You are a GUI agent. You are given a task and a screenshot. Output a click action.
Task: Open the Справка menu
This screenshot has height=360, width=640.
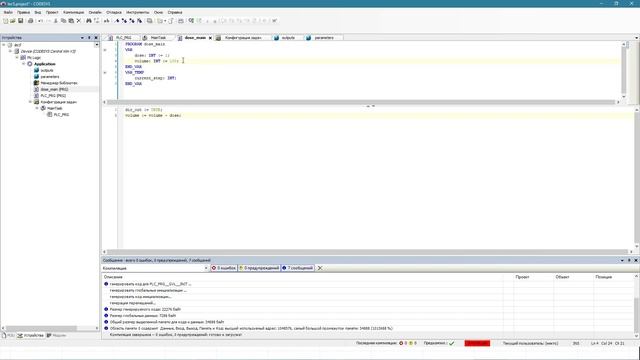pos(175,12)
